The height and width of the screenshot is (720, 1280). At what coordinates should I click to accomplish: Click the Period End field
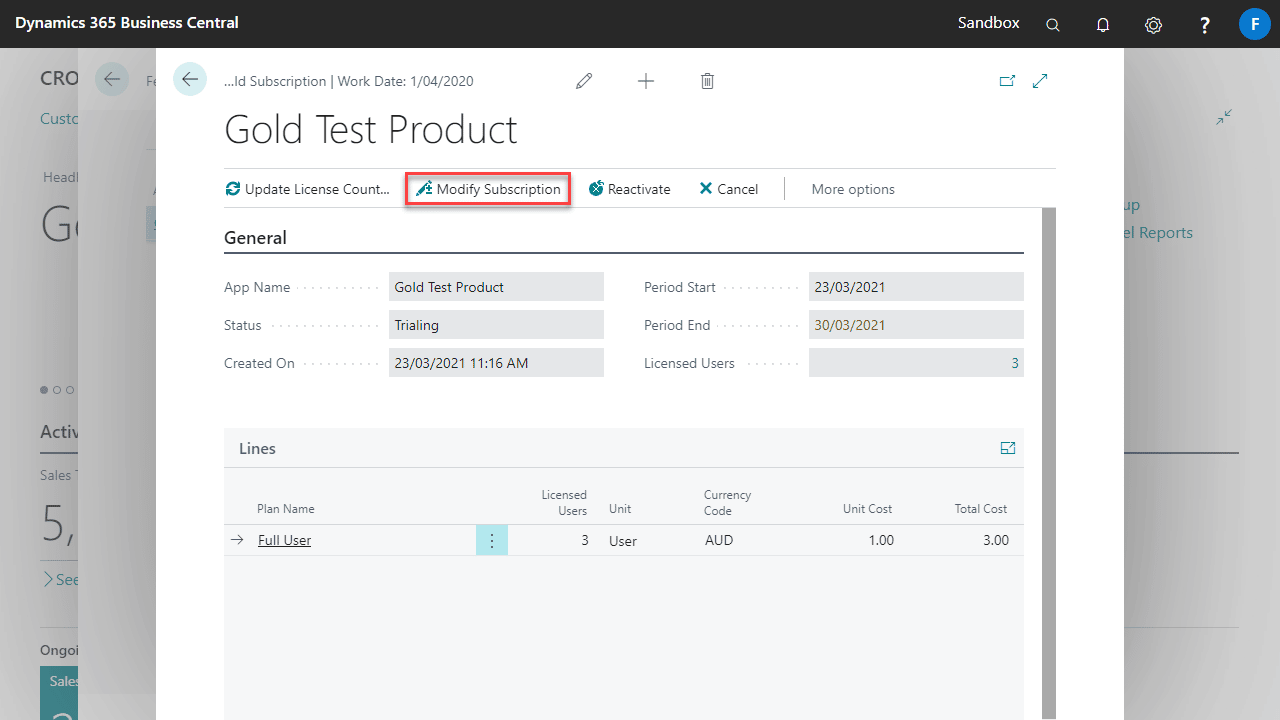pyautogui.click(x=916, y=325)
